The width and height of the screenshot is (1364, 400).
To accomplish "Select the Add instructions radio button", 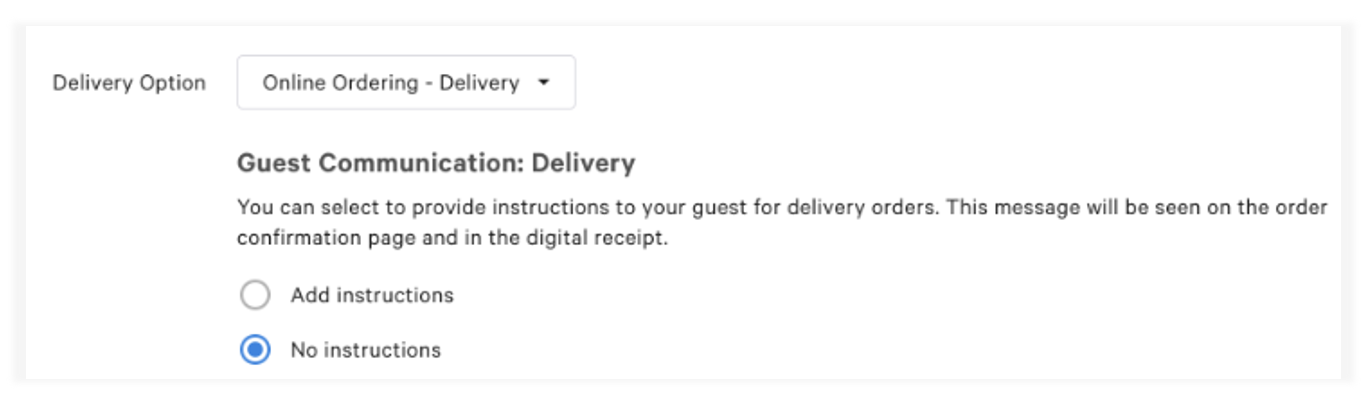I will [x=255, y=295].
